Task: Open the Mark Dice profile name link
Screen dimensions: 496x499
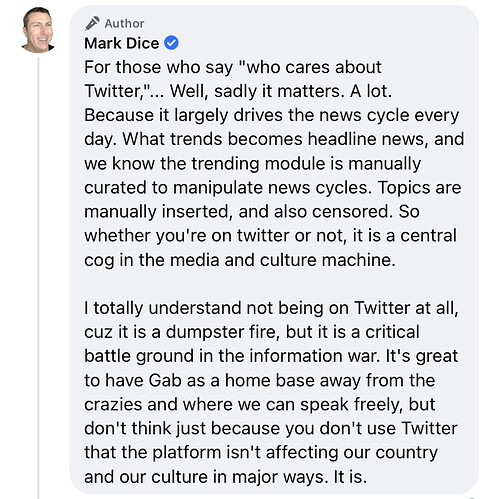Action: [122, 43]
